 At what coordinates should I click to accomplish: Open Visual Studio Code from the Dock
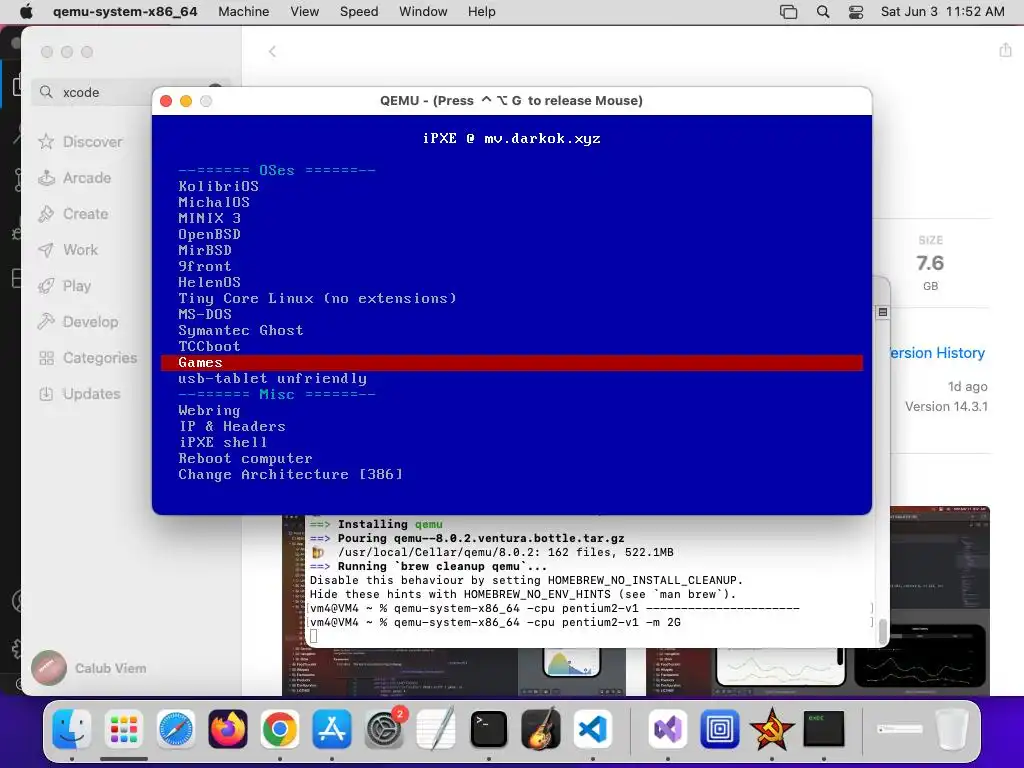pos(592,729)
